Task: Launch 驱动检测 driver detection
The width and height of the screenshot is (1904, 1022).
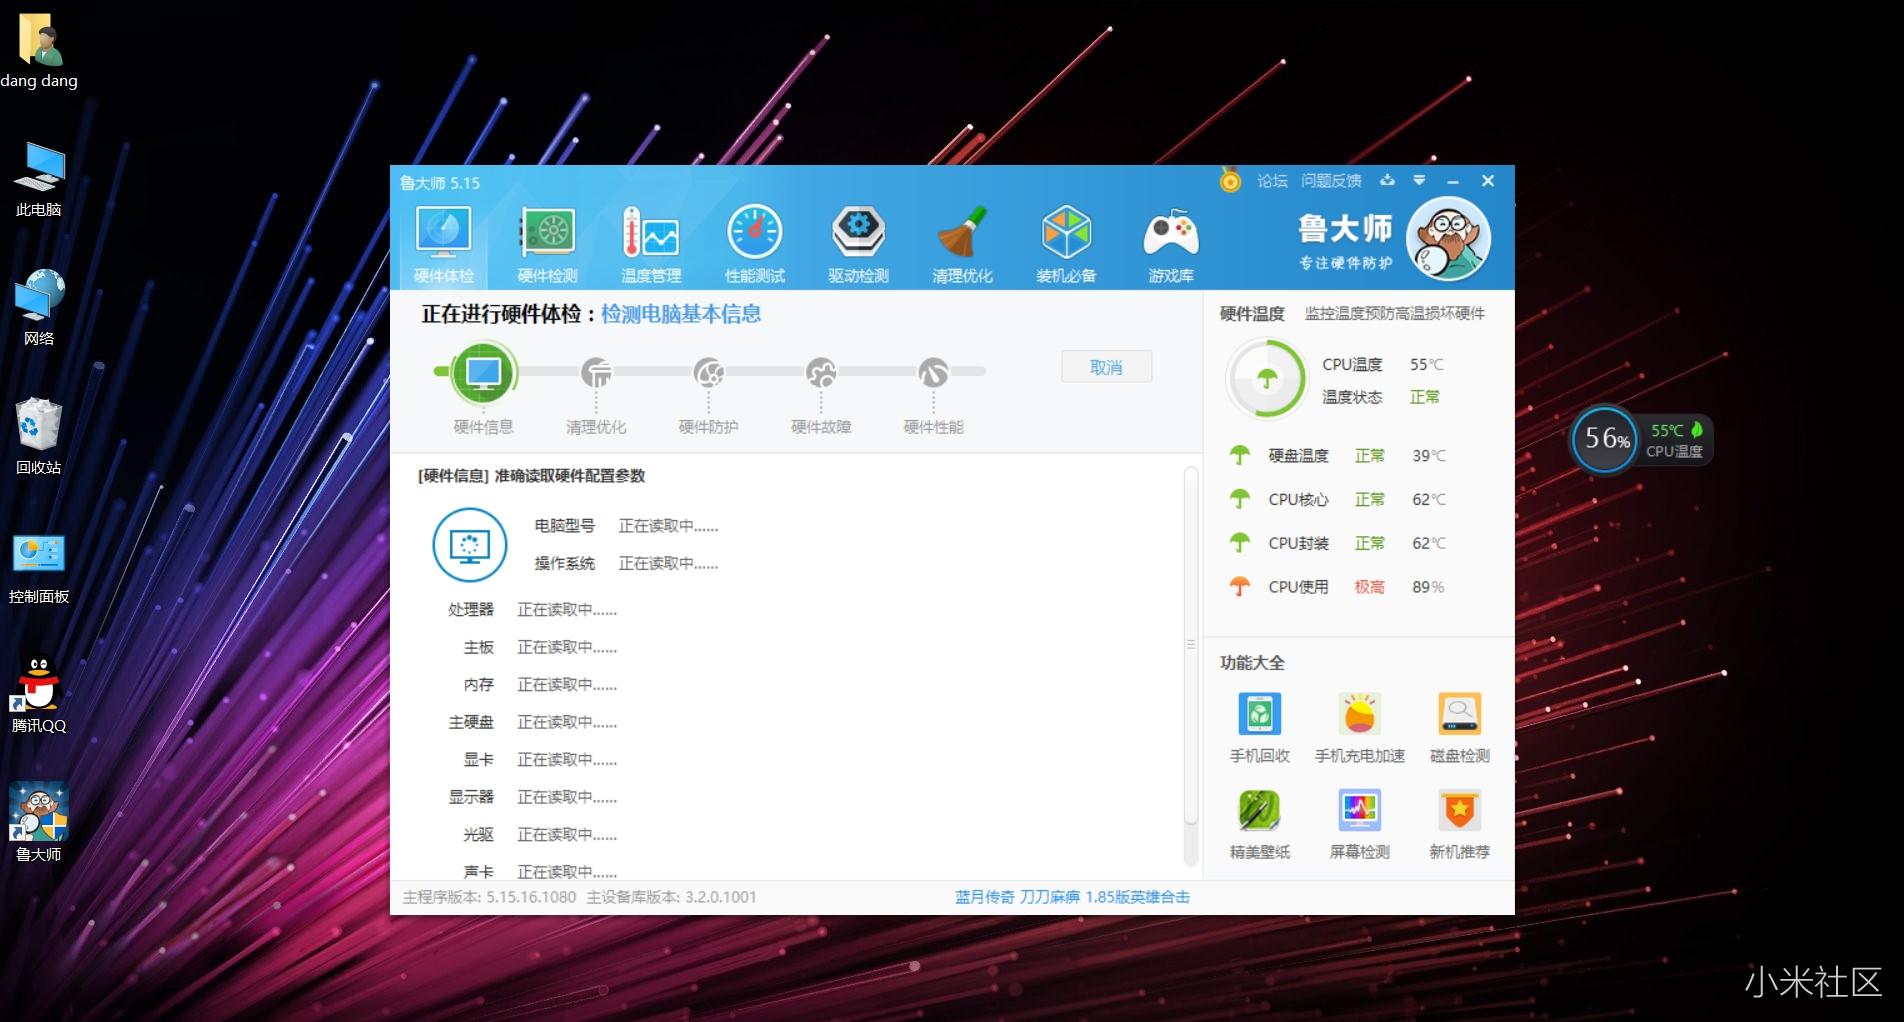Action: pos(858,240)
